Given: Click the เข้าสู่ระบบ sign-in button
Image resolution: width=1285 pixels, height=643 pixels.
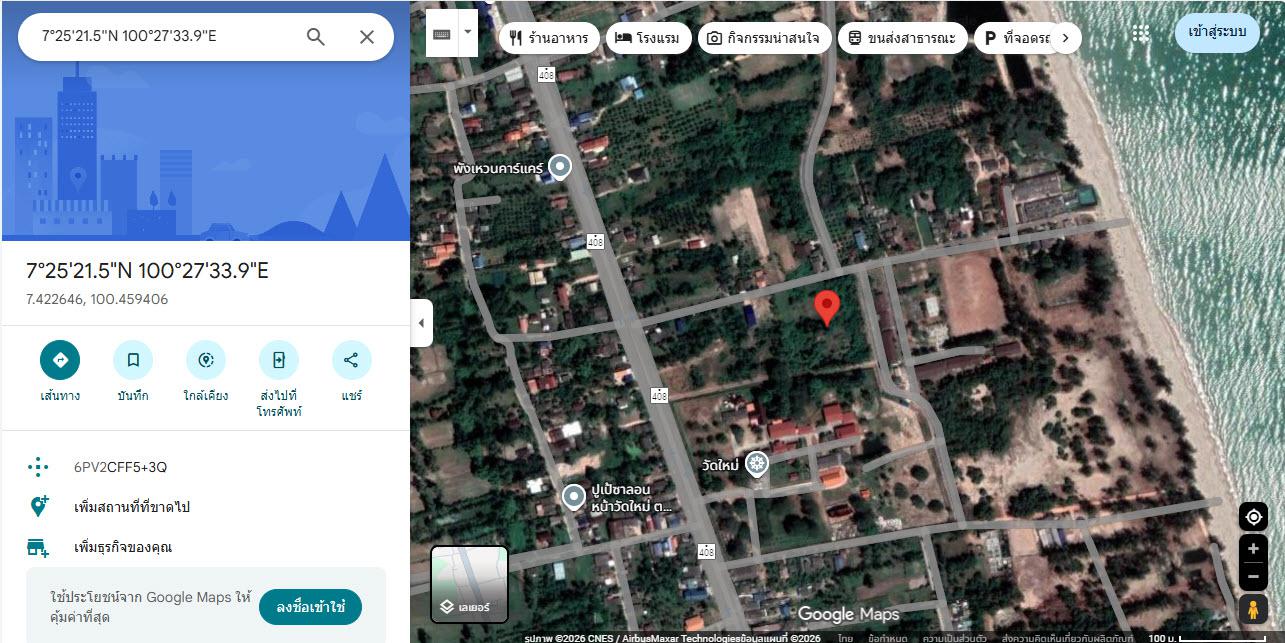Looking at the screenshot, I should (x=1217, y=32).
